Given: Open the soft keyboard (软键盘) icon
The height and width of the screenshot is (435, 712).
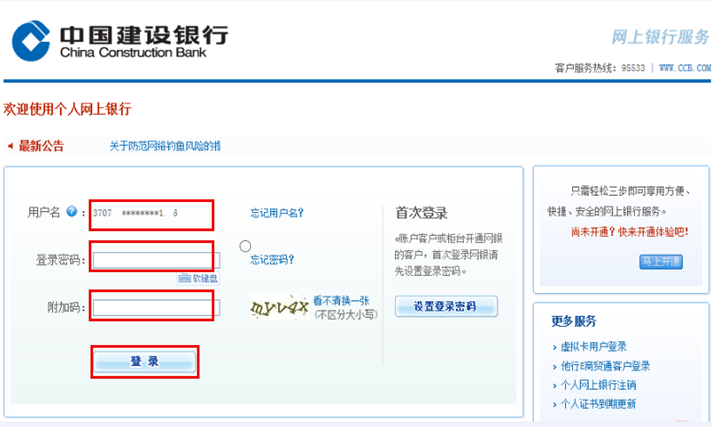Looking at the screenshot, I should 198,278.
